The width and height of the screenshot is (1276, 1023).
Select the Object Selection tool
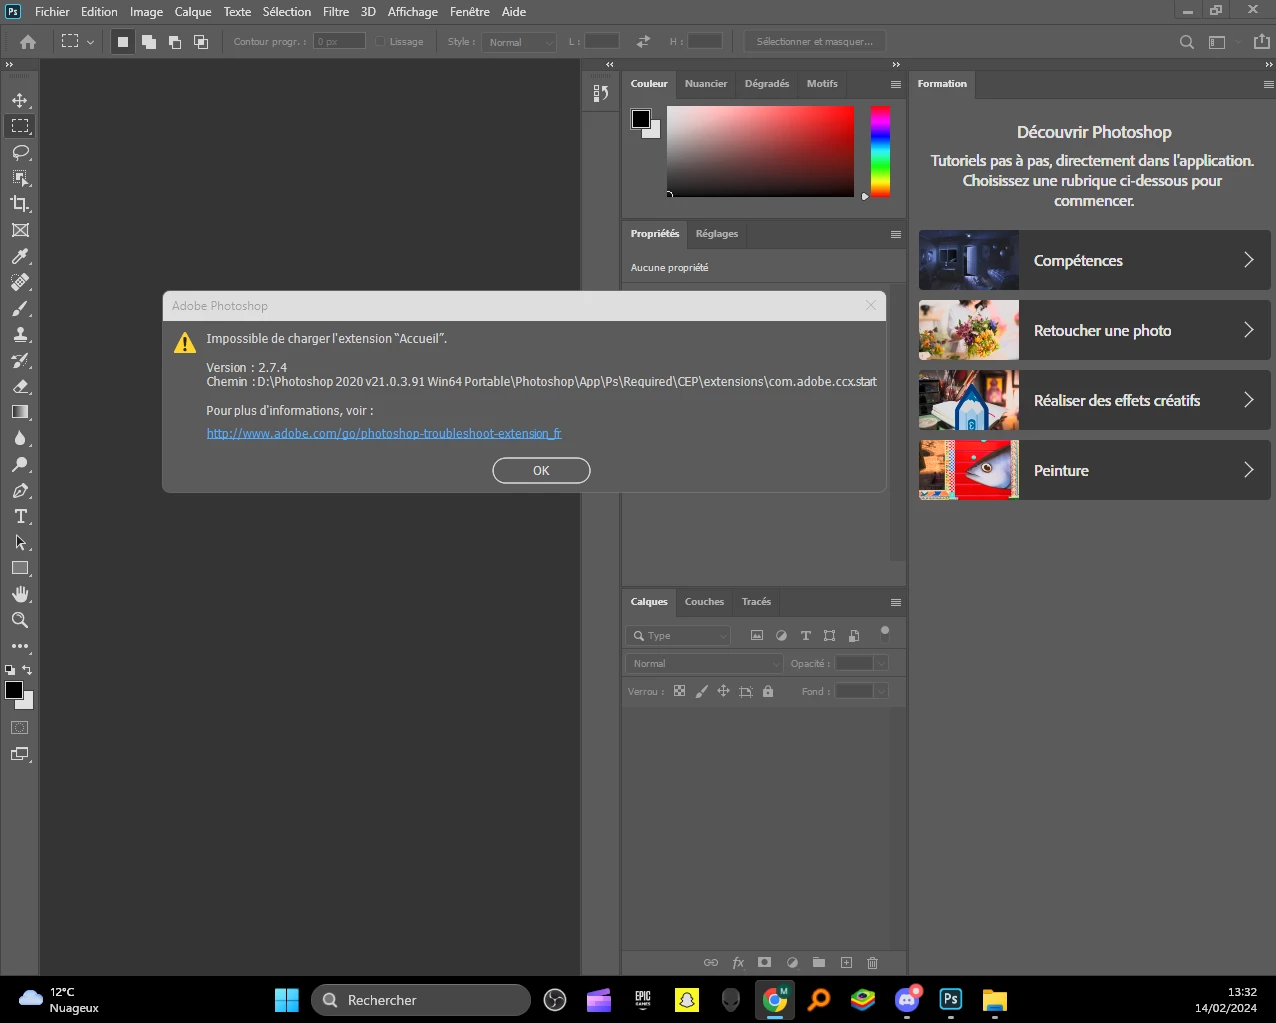pos(20,178)
